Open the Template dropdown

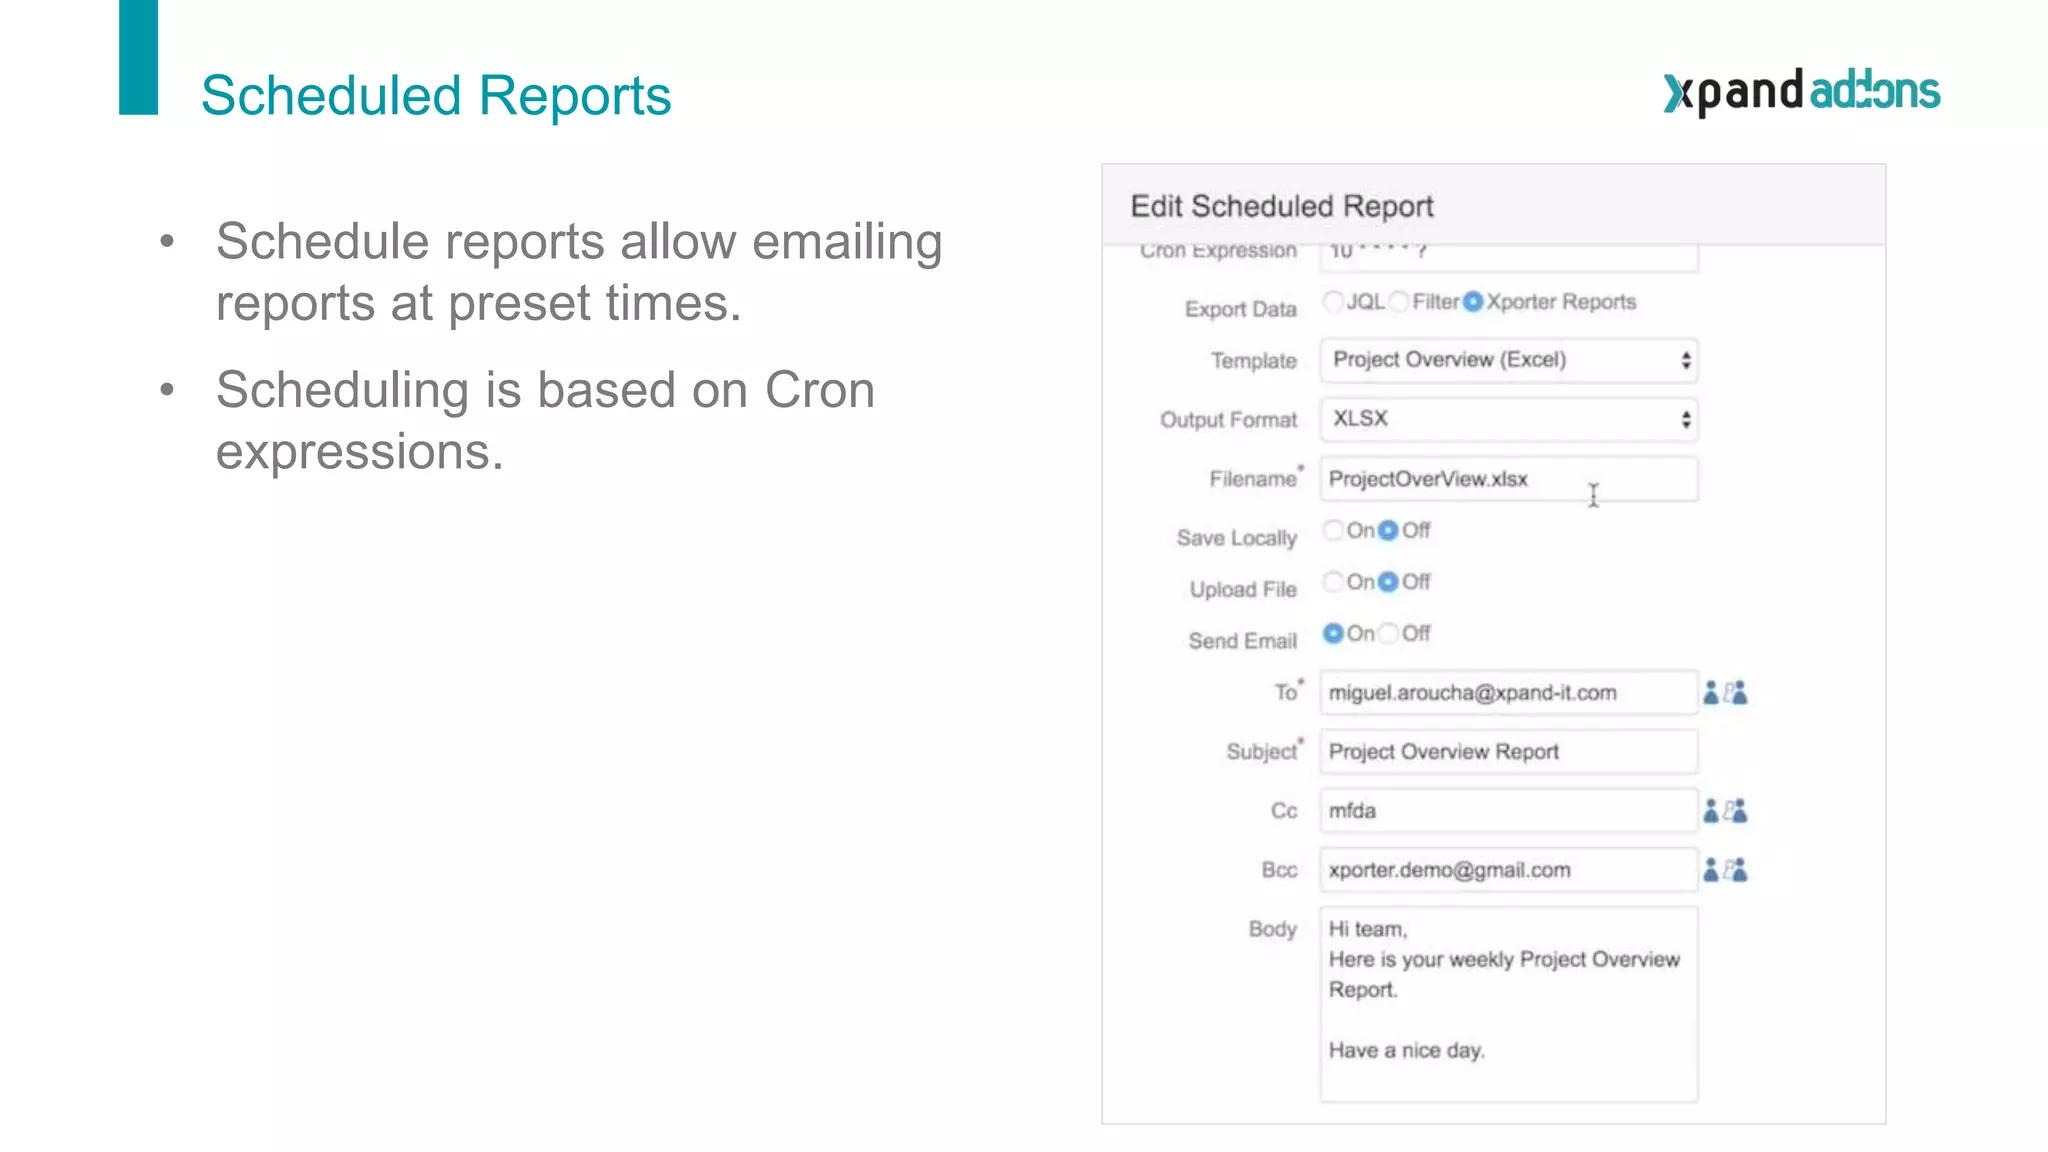(x=1509, y=360)
